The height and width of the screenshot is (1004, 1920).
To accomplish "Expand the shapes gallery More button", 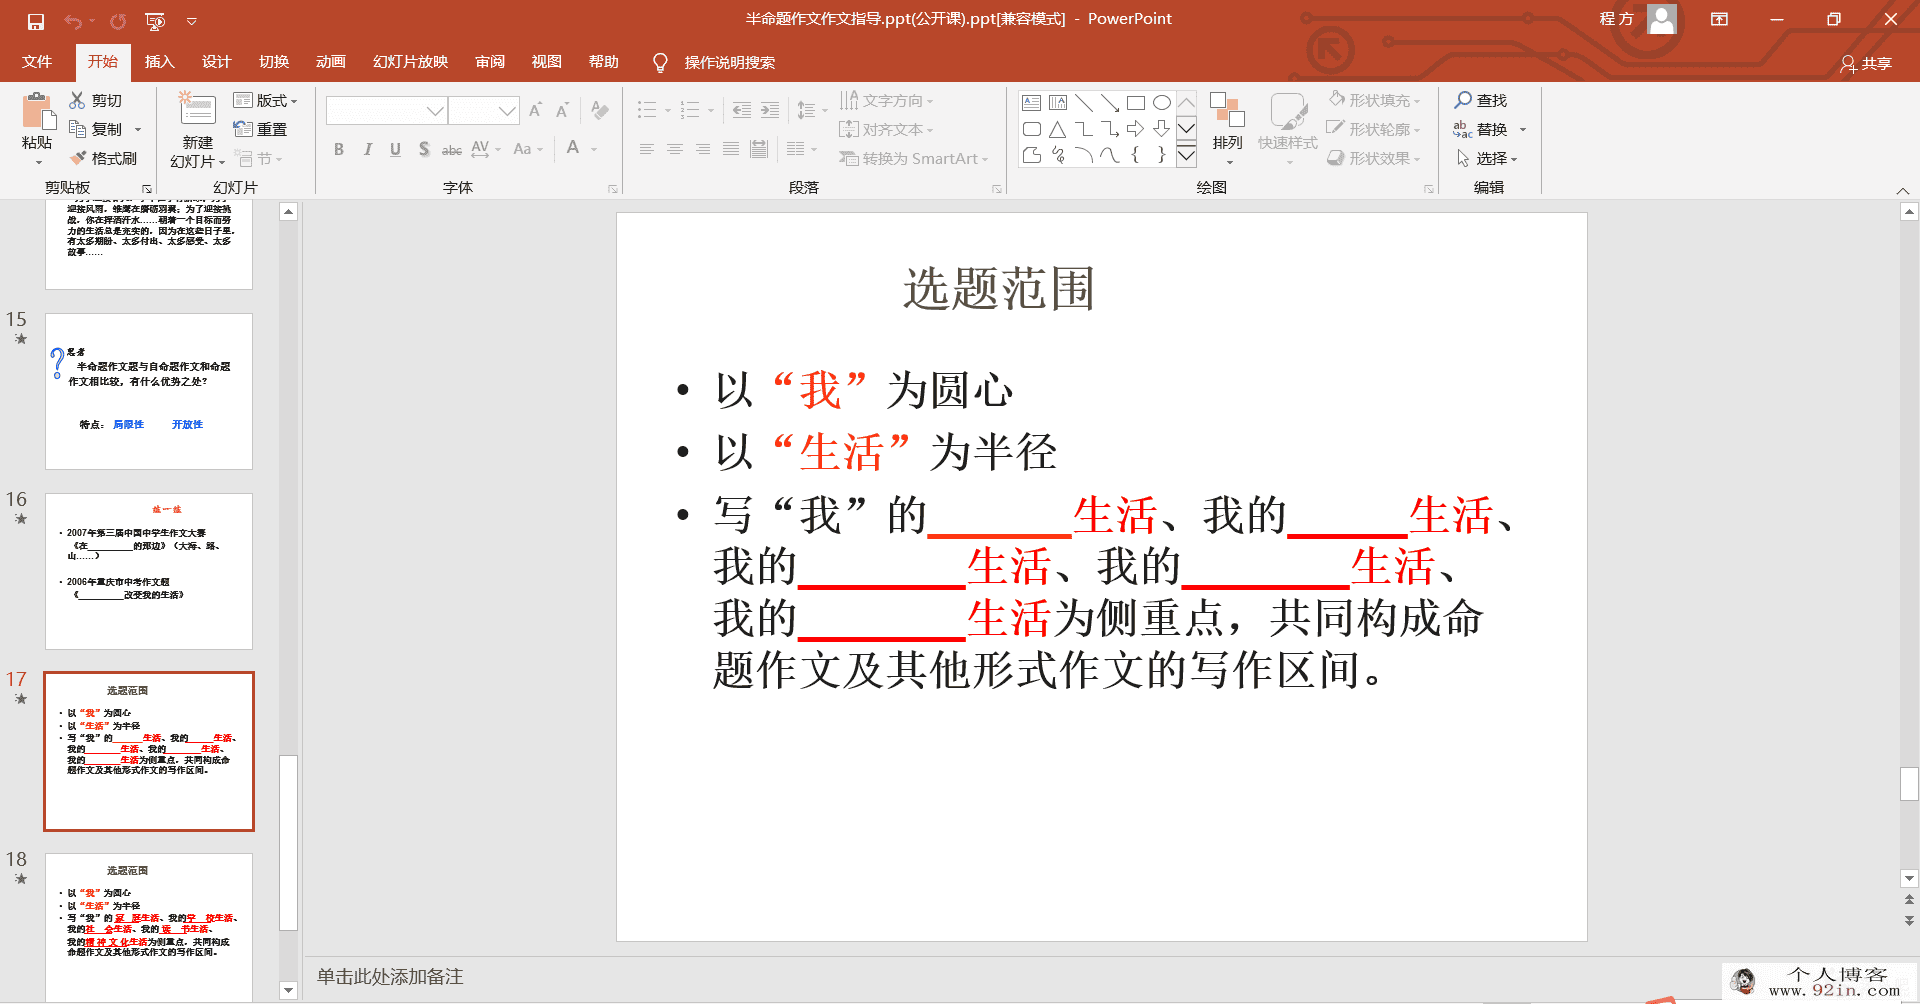I will 1186,155.
